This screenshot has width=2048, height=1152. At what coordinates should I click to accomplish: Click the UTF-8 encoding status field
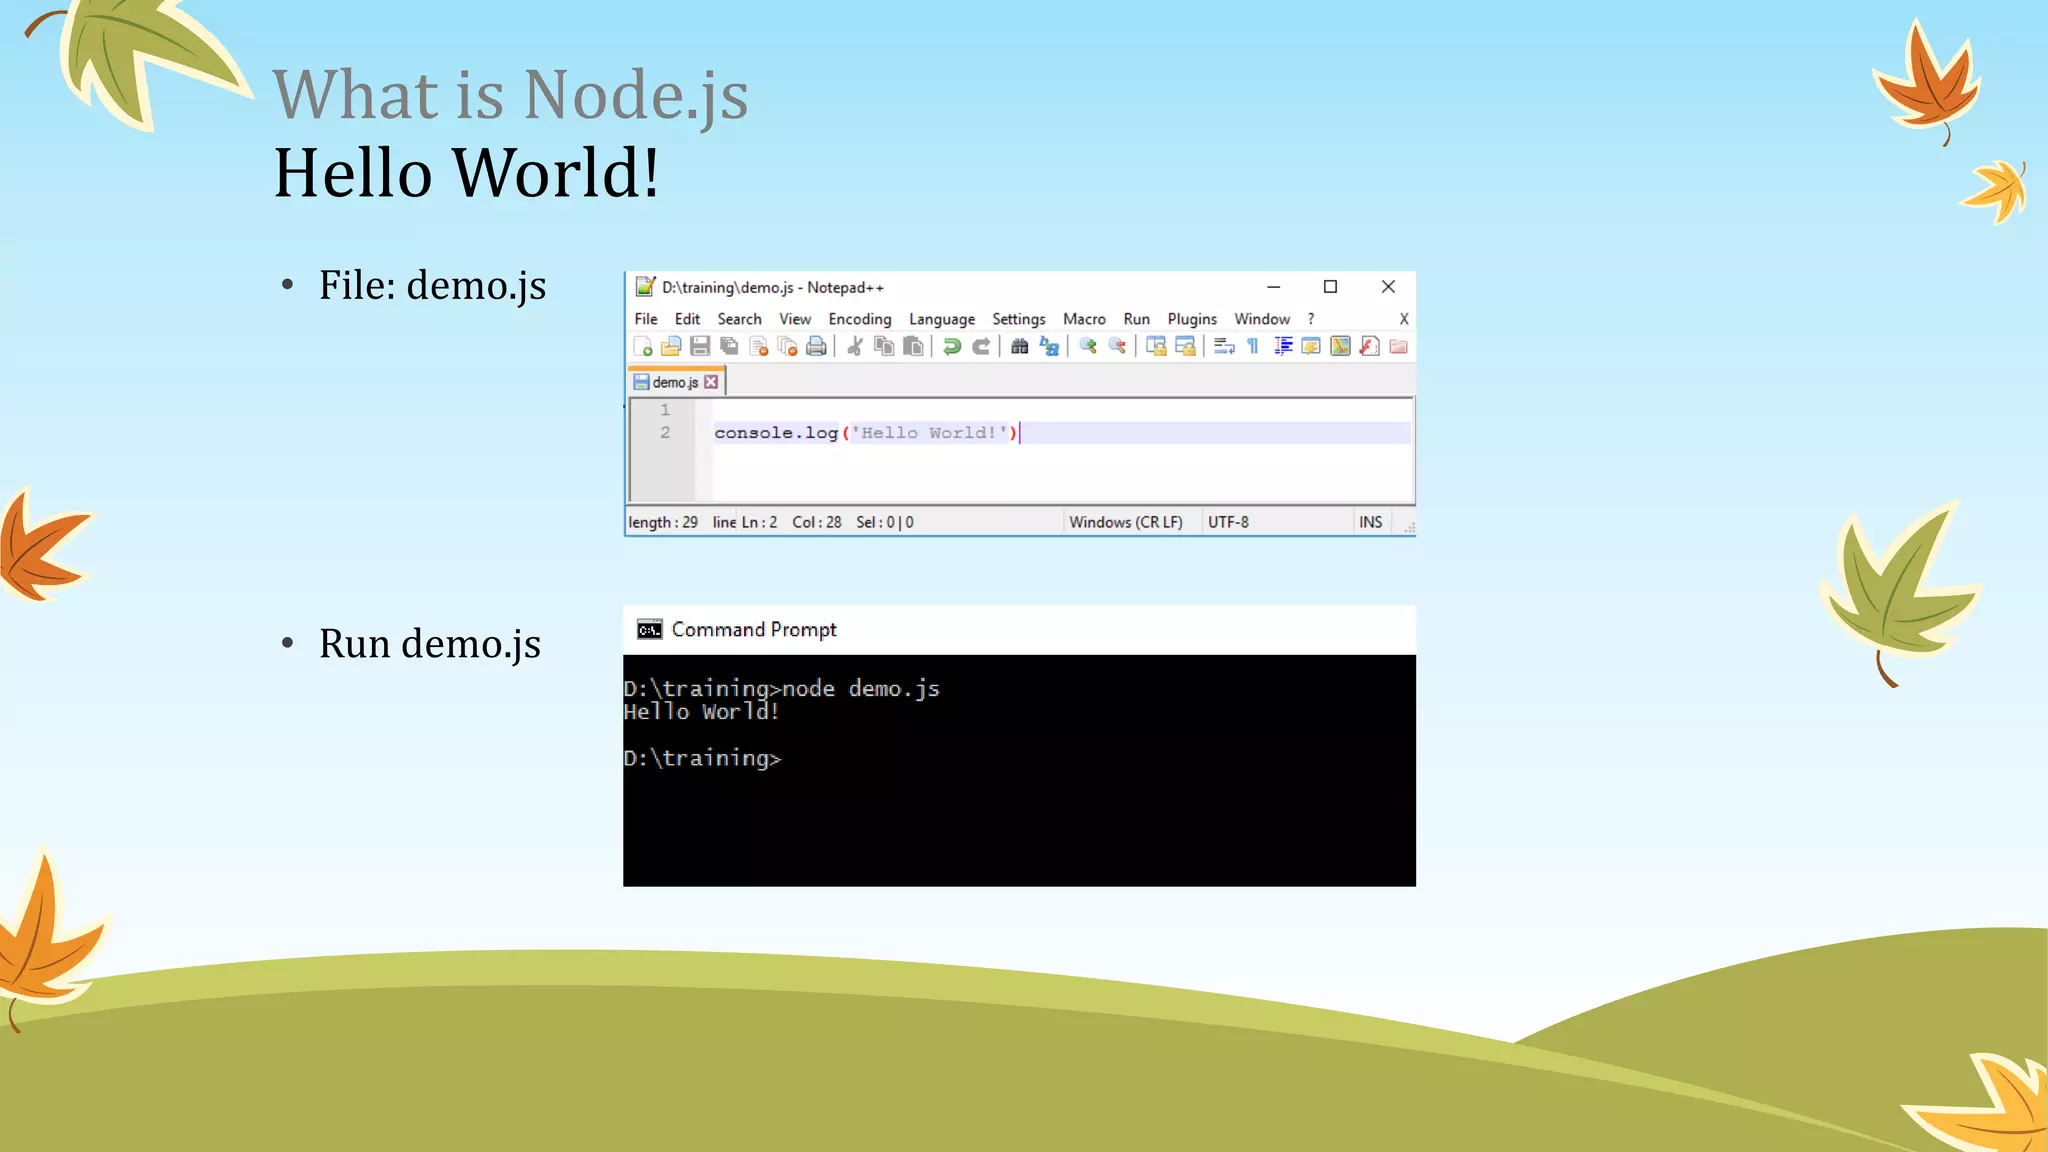coord(1228,522)
